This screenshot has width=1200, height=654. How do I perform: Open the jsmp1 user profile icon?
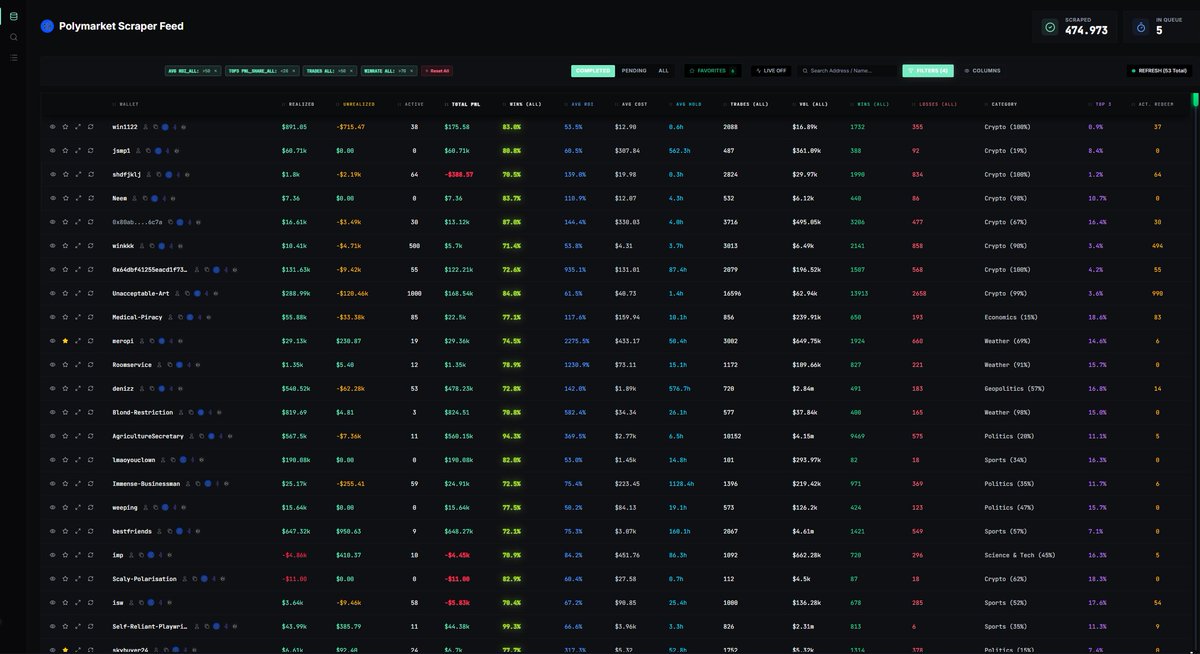click(x=138, y=151)
